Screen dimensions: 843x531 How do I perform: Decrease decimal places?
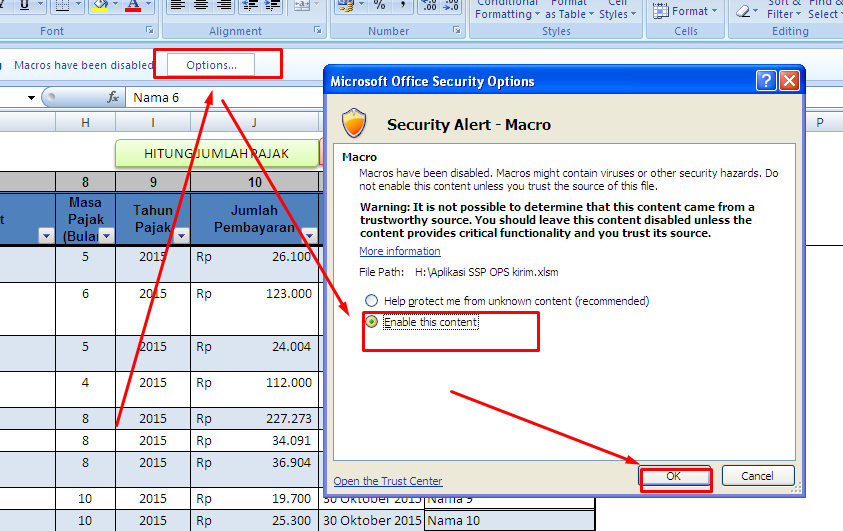[451, 5]
